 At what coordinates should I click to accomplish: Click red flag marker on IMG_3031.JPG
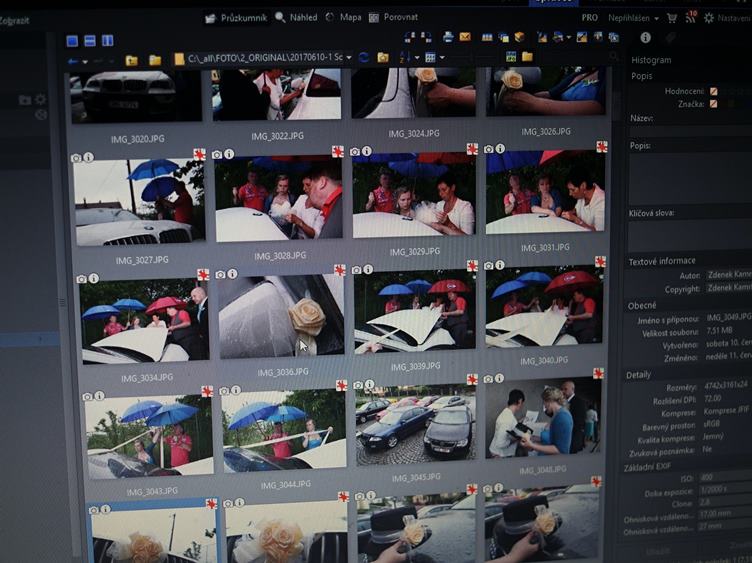click(602, 146)
